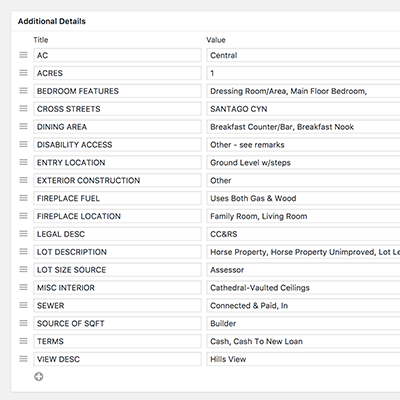Click the add new row plus icon

39,377
